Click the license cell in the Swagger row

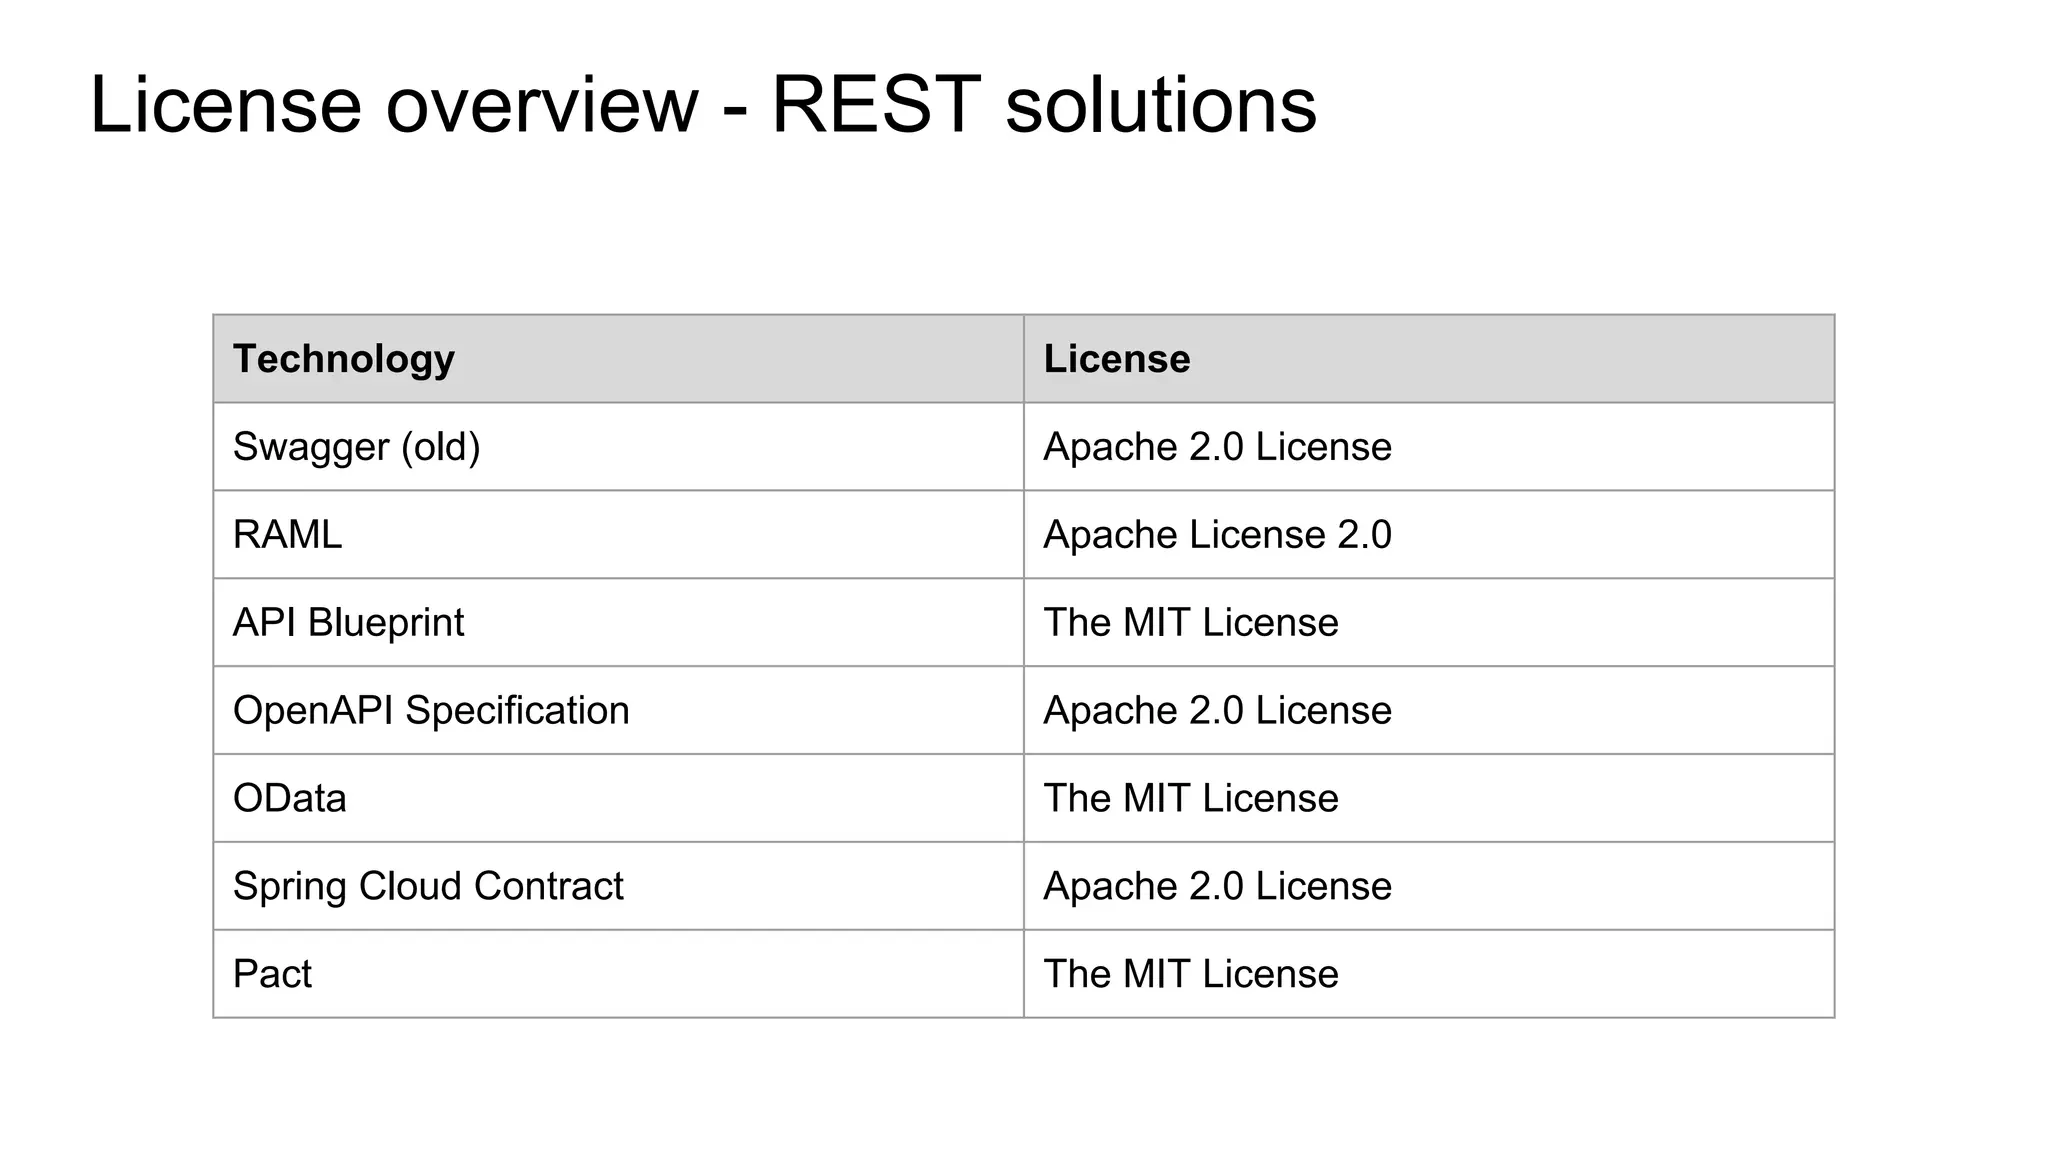(1217, 447)
